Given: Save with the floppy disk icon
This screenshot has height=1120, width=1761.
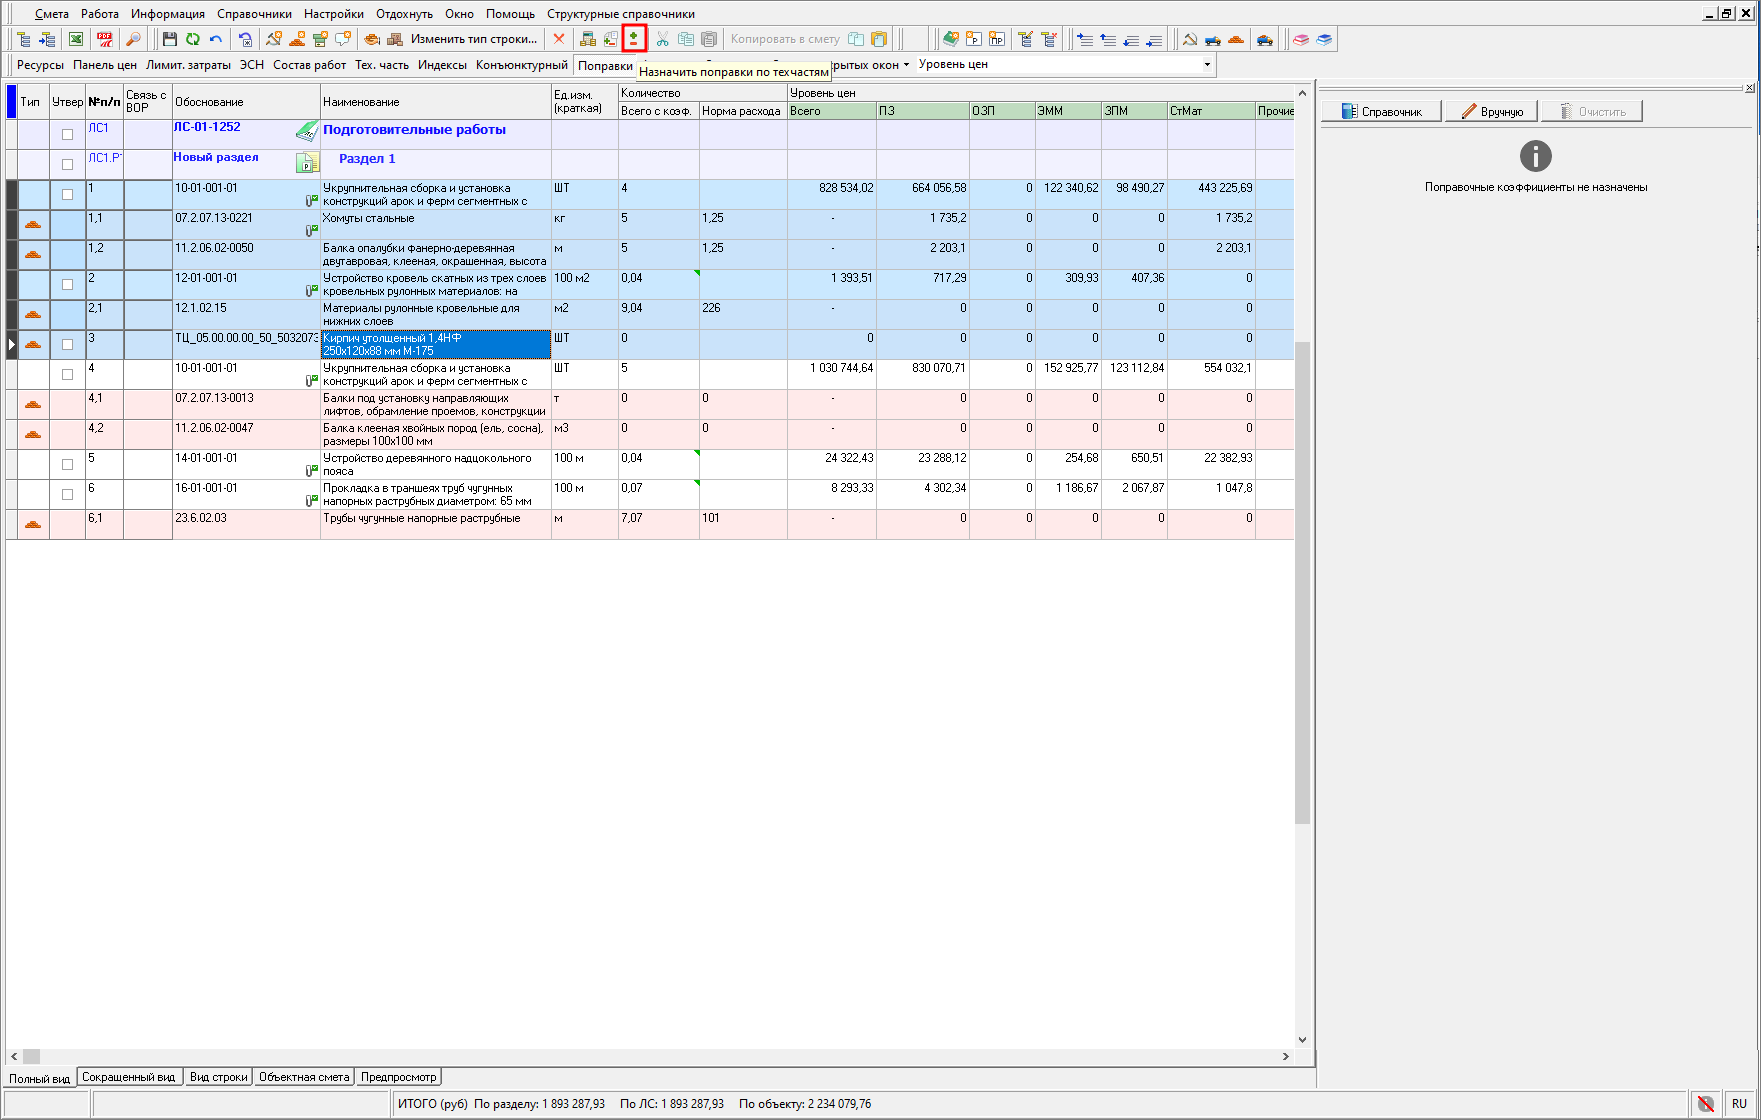Looking at the screenshot, I should tap(170, 39).
